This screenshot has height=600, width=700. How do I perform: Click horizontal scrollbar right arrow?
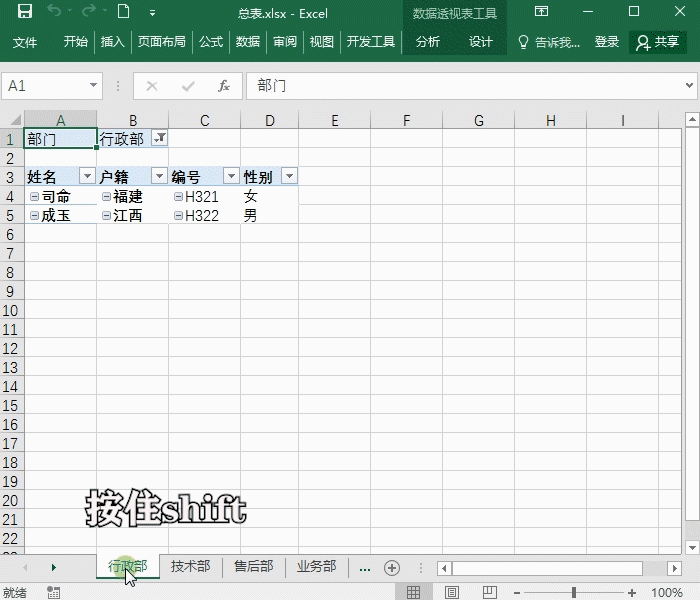pyautogui.click(x=675, y=568)
